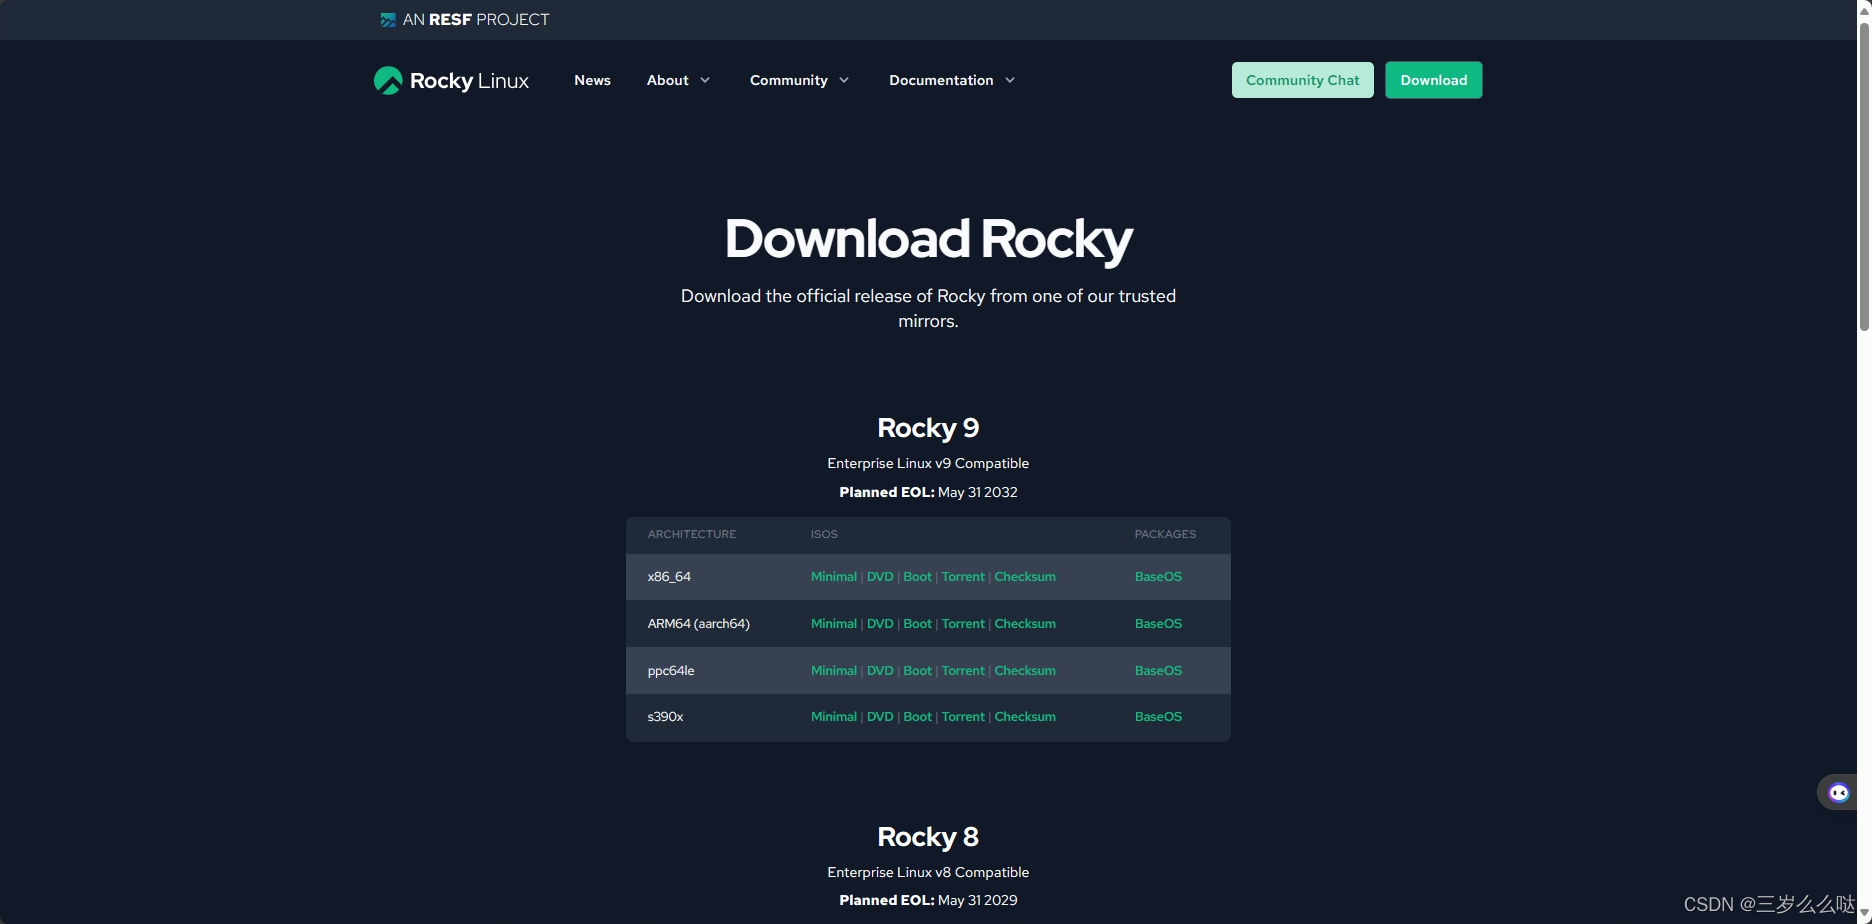Download Minimal ISO for ARM64 (aarch64)
The image size is (1872, 924).
tap(834, 624)
